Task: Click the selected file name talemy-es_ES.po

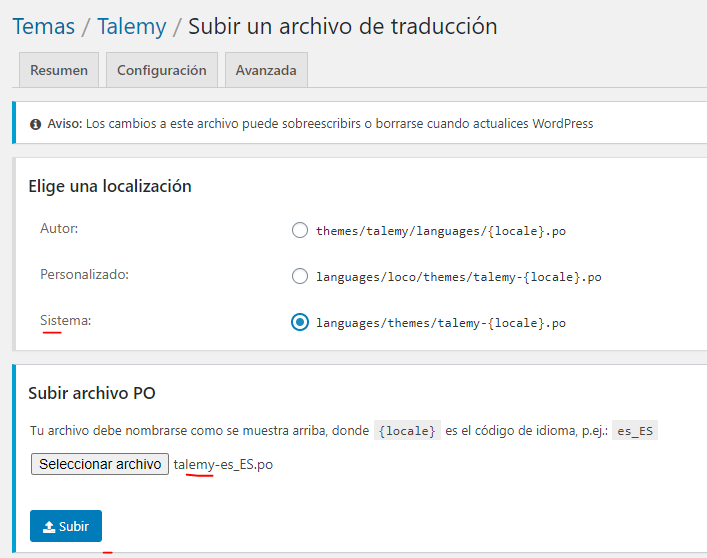Action: (x=223, y=464)
